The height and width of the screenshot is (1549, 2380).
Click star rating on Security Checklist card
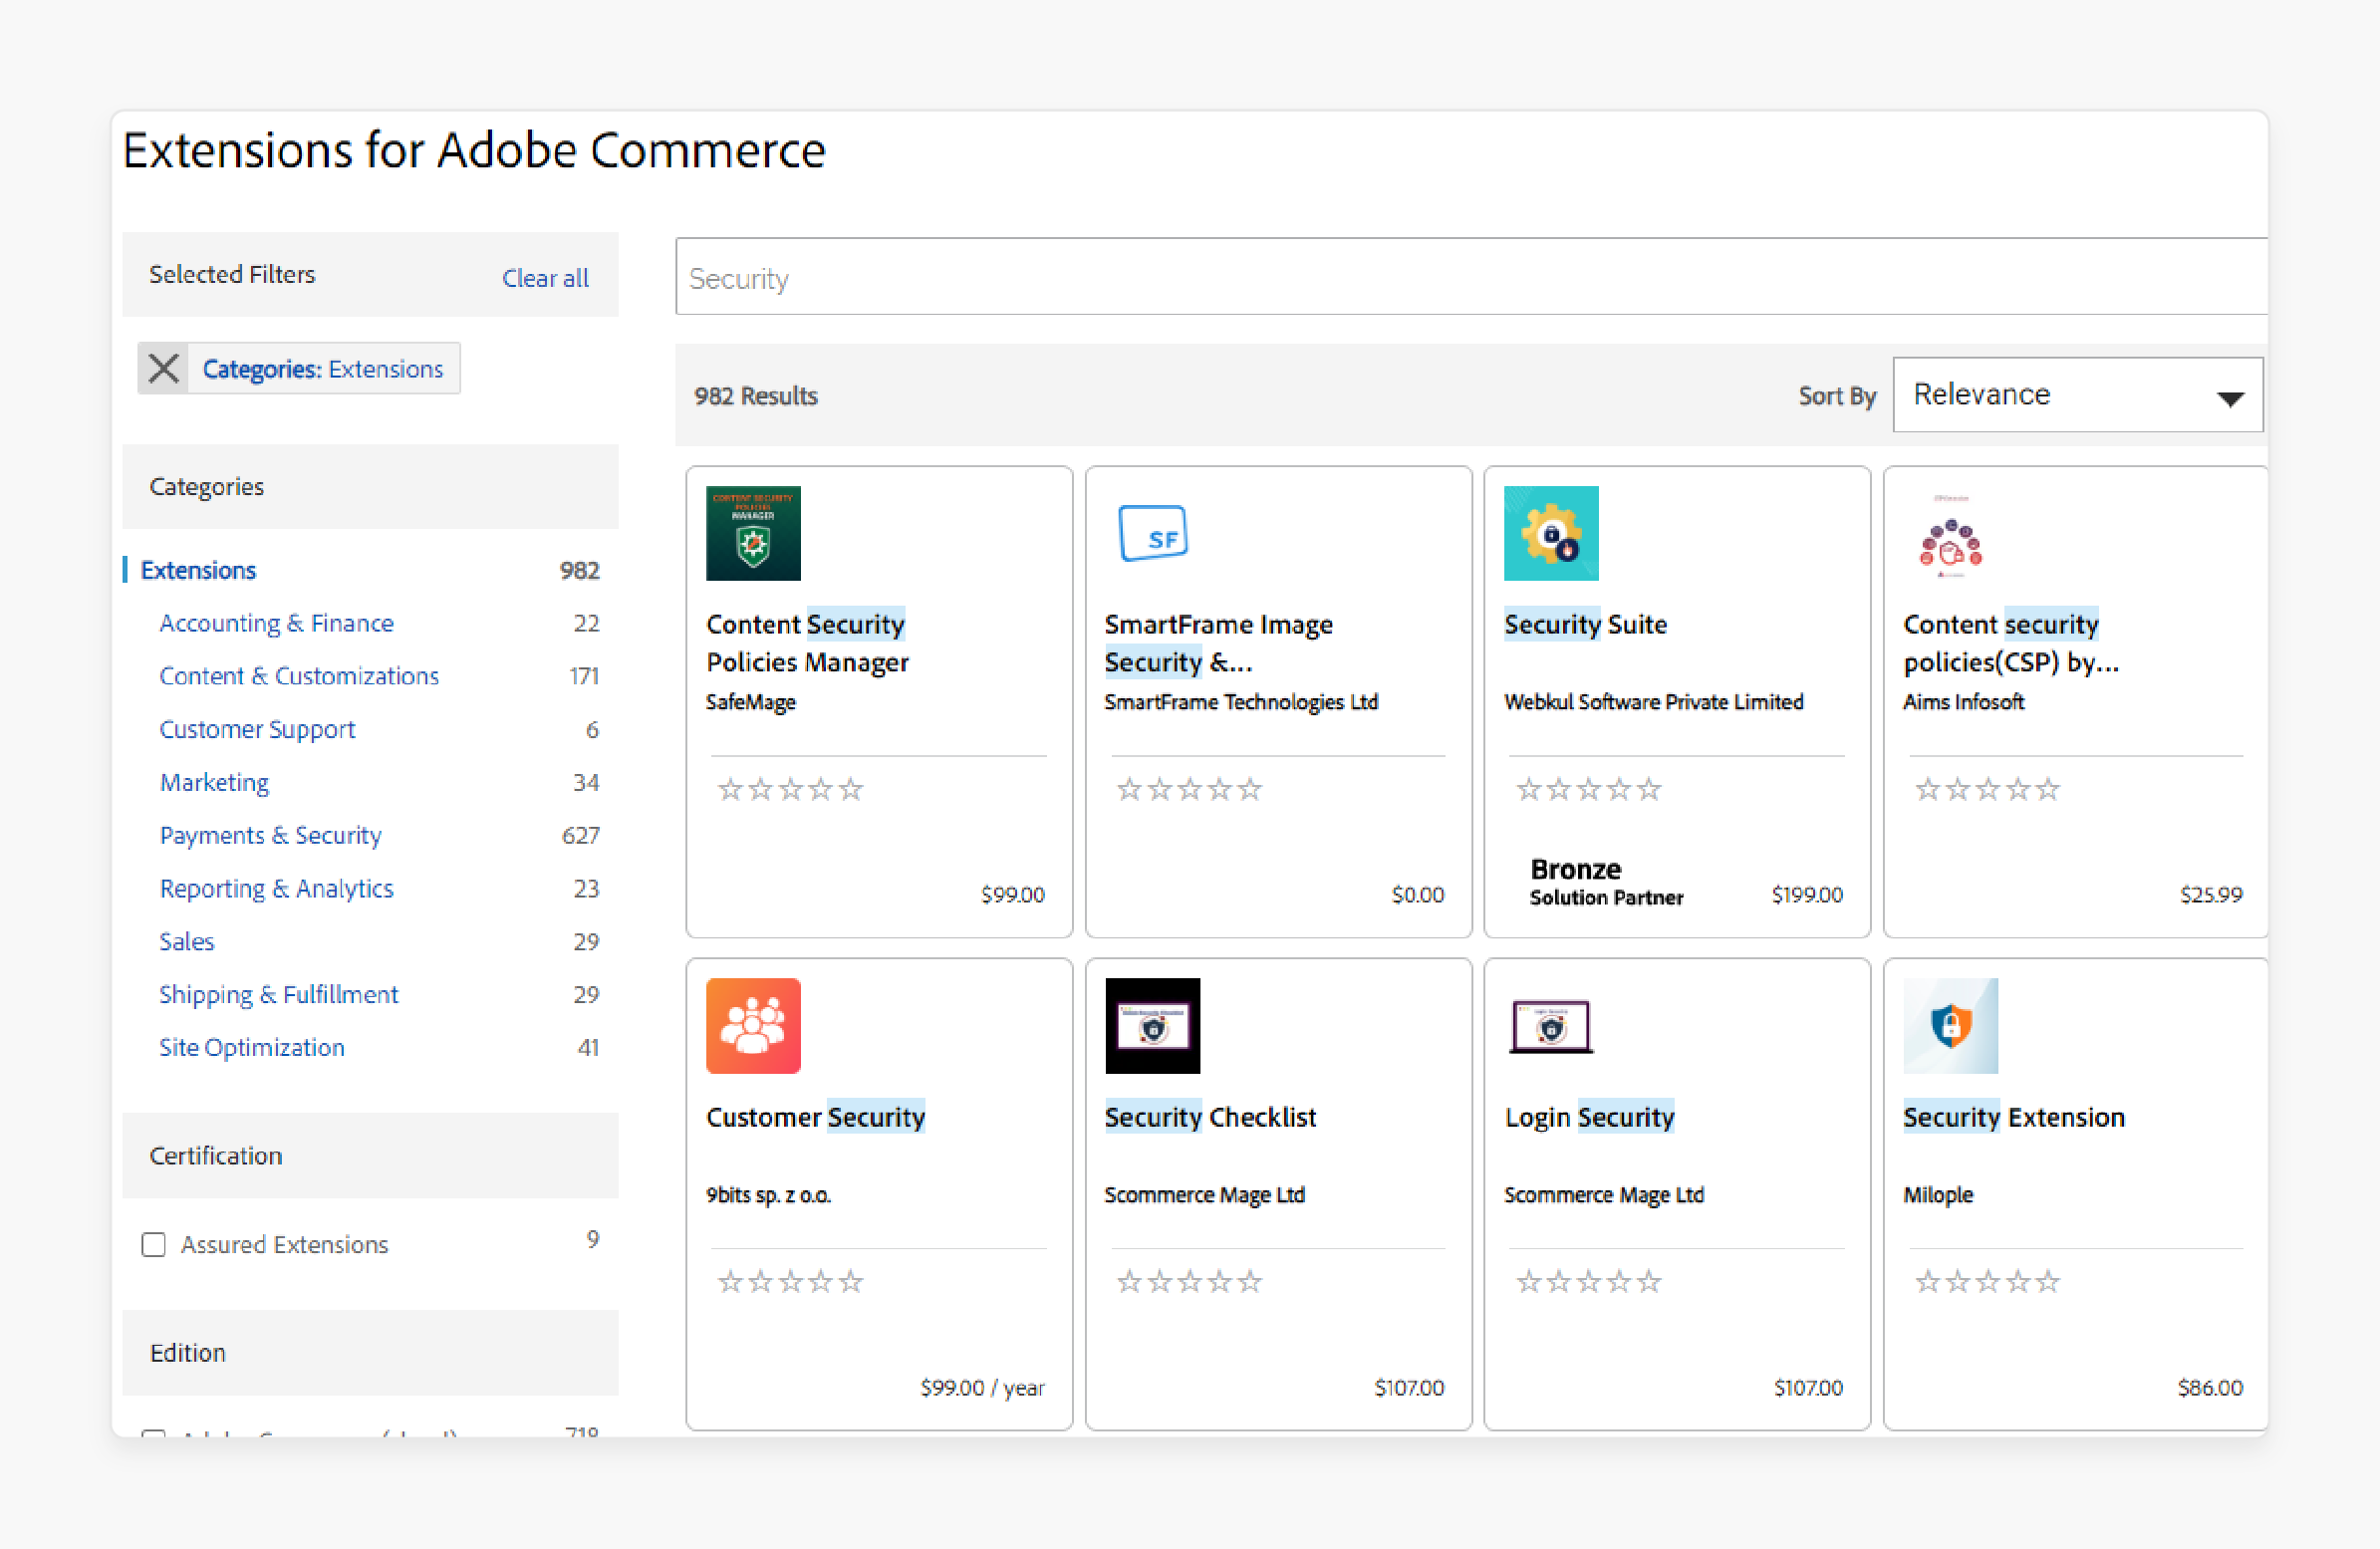tap(1189, 1281)
